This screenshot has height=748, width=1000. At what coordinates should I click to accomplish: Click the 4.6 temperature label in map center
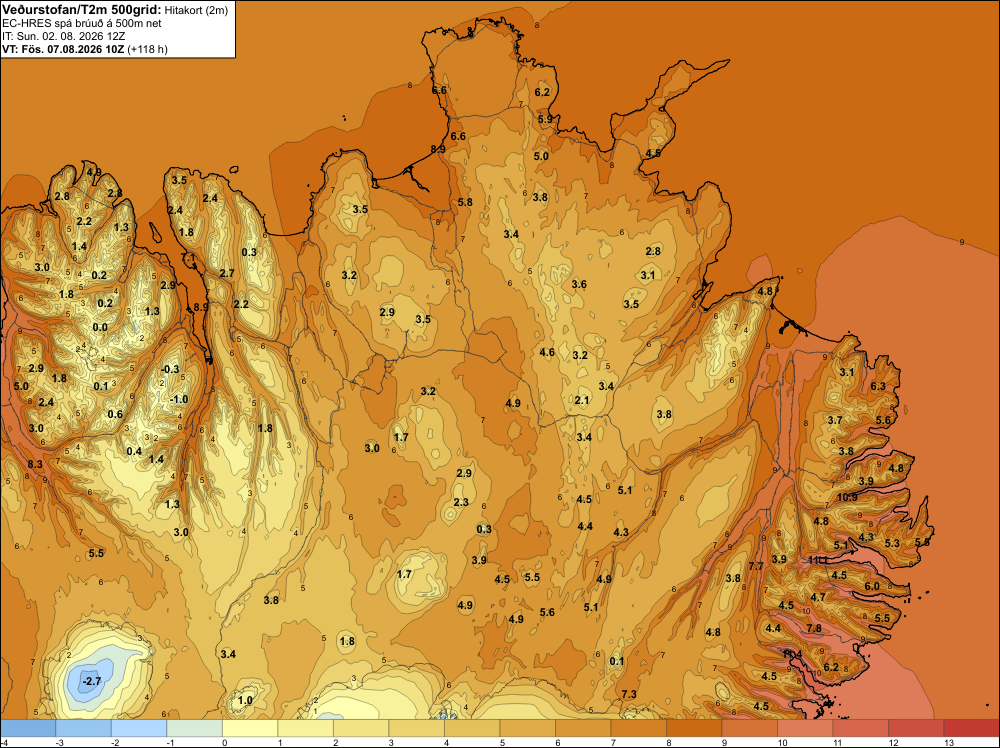click(x=547, y=352)
